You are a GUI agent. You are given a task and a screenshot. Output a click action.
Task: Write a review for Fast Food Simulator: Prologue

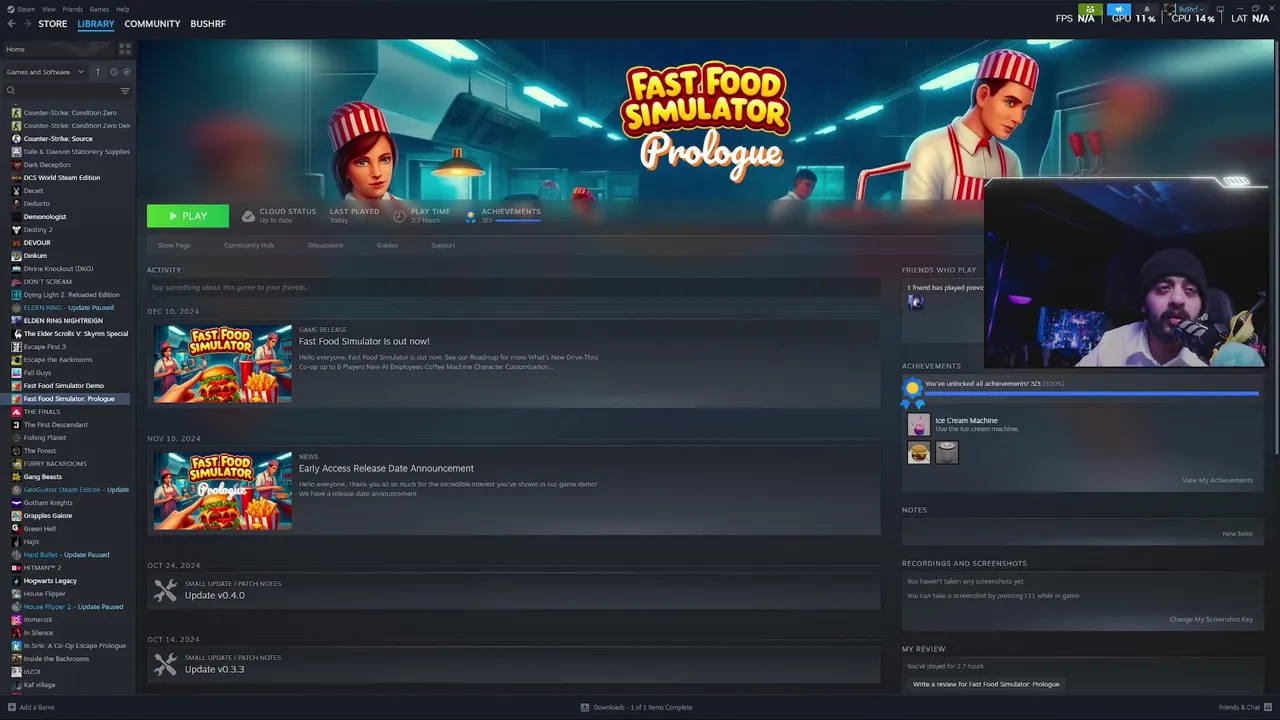(x=986, y=684)
